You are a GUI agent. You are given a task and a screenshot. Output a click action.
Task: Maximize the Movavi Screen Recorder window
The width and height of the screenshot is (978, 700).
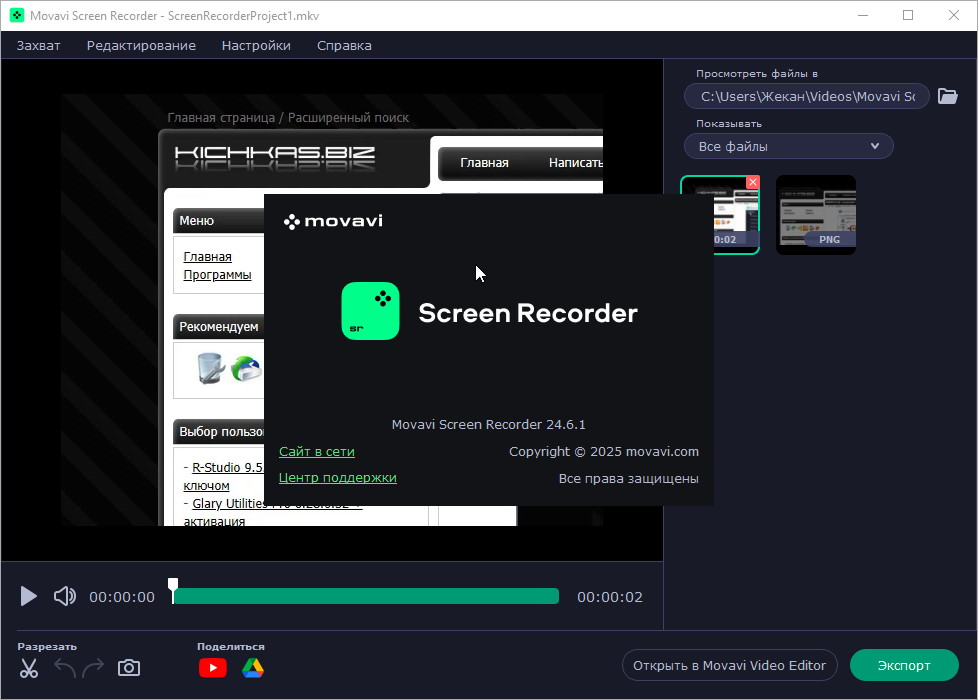pos(908,16)
